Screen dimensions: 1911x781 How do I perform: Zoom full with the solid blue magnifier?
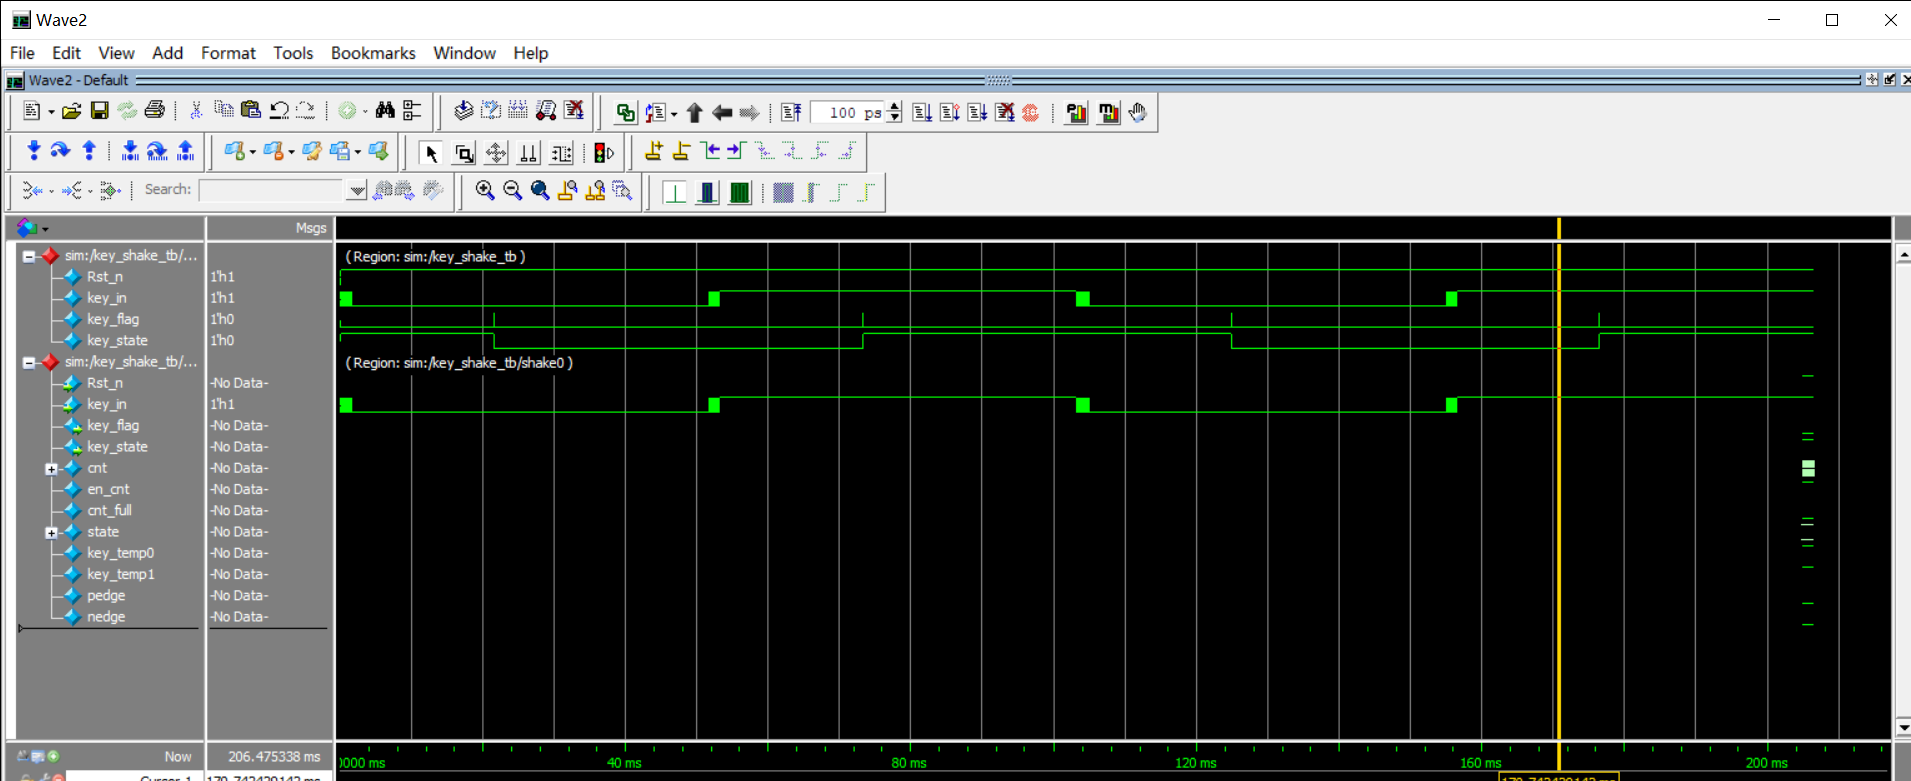(540, 191)
